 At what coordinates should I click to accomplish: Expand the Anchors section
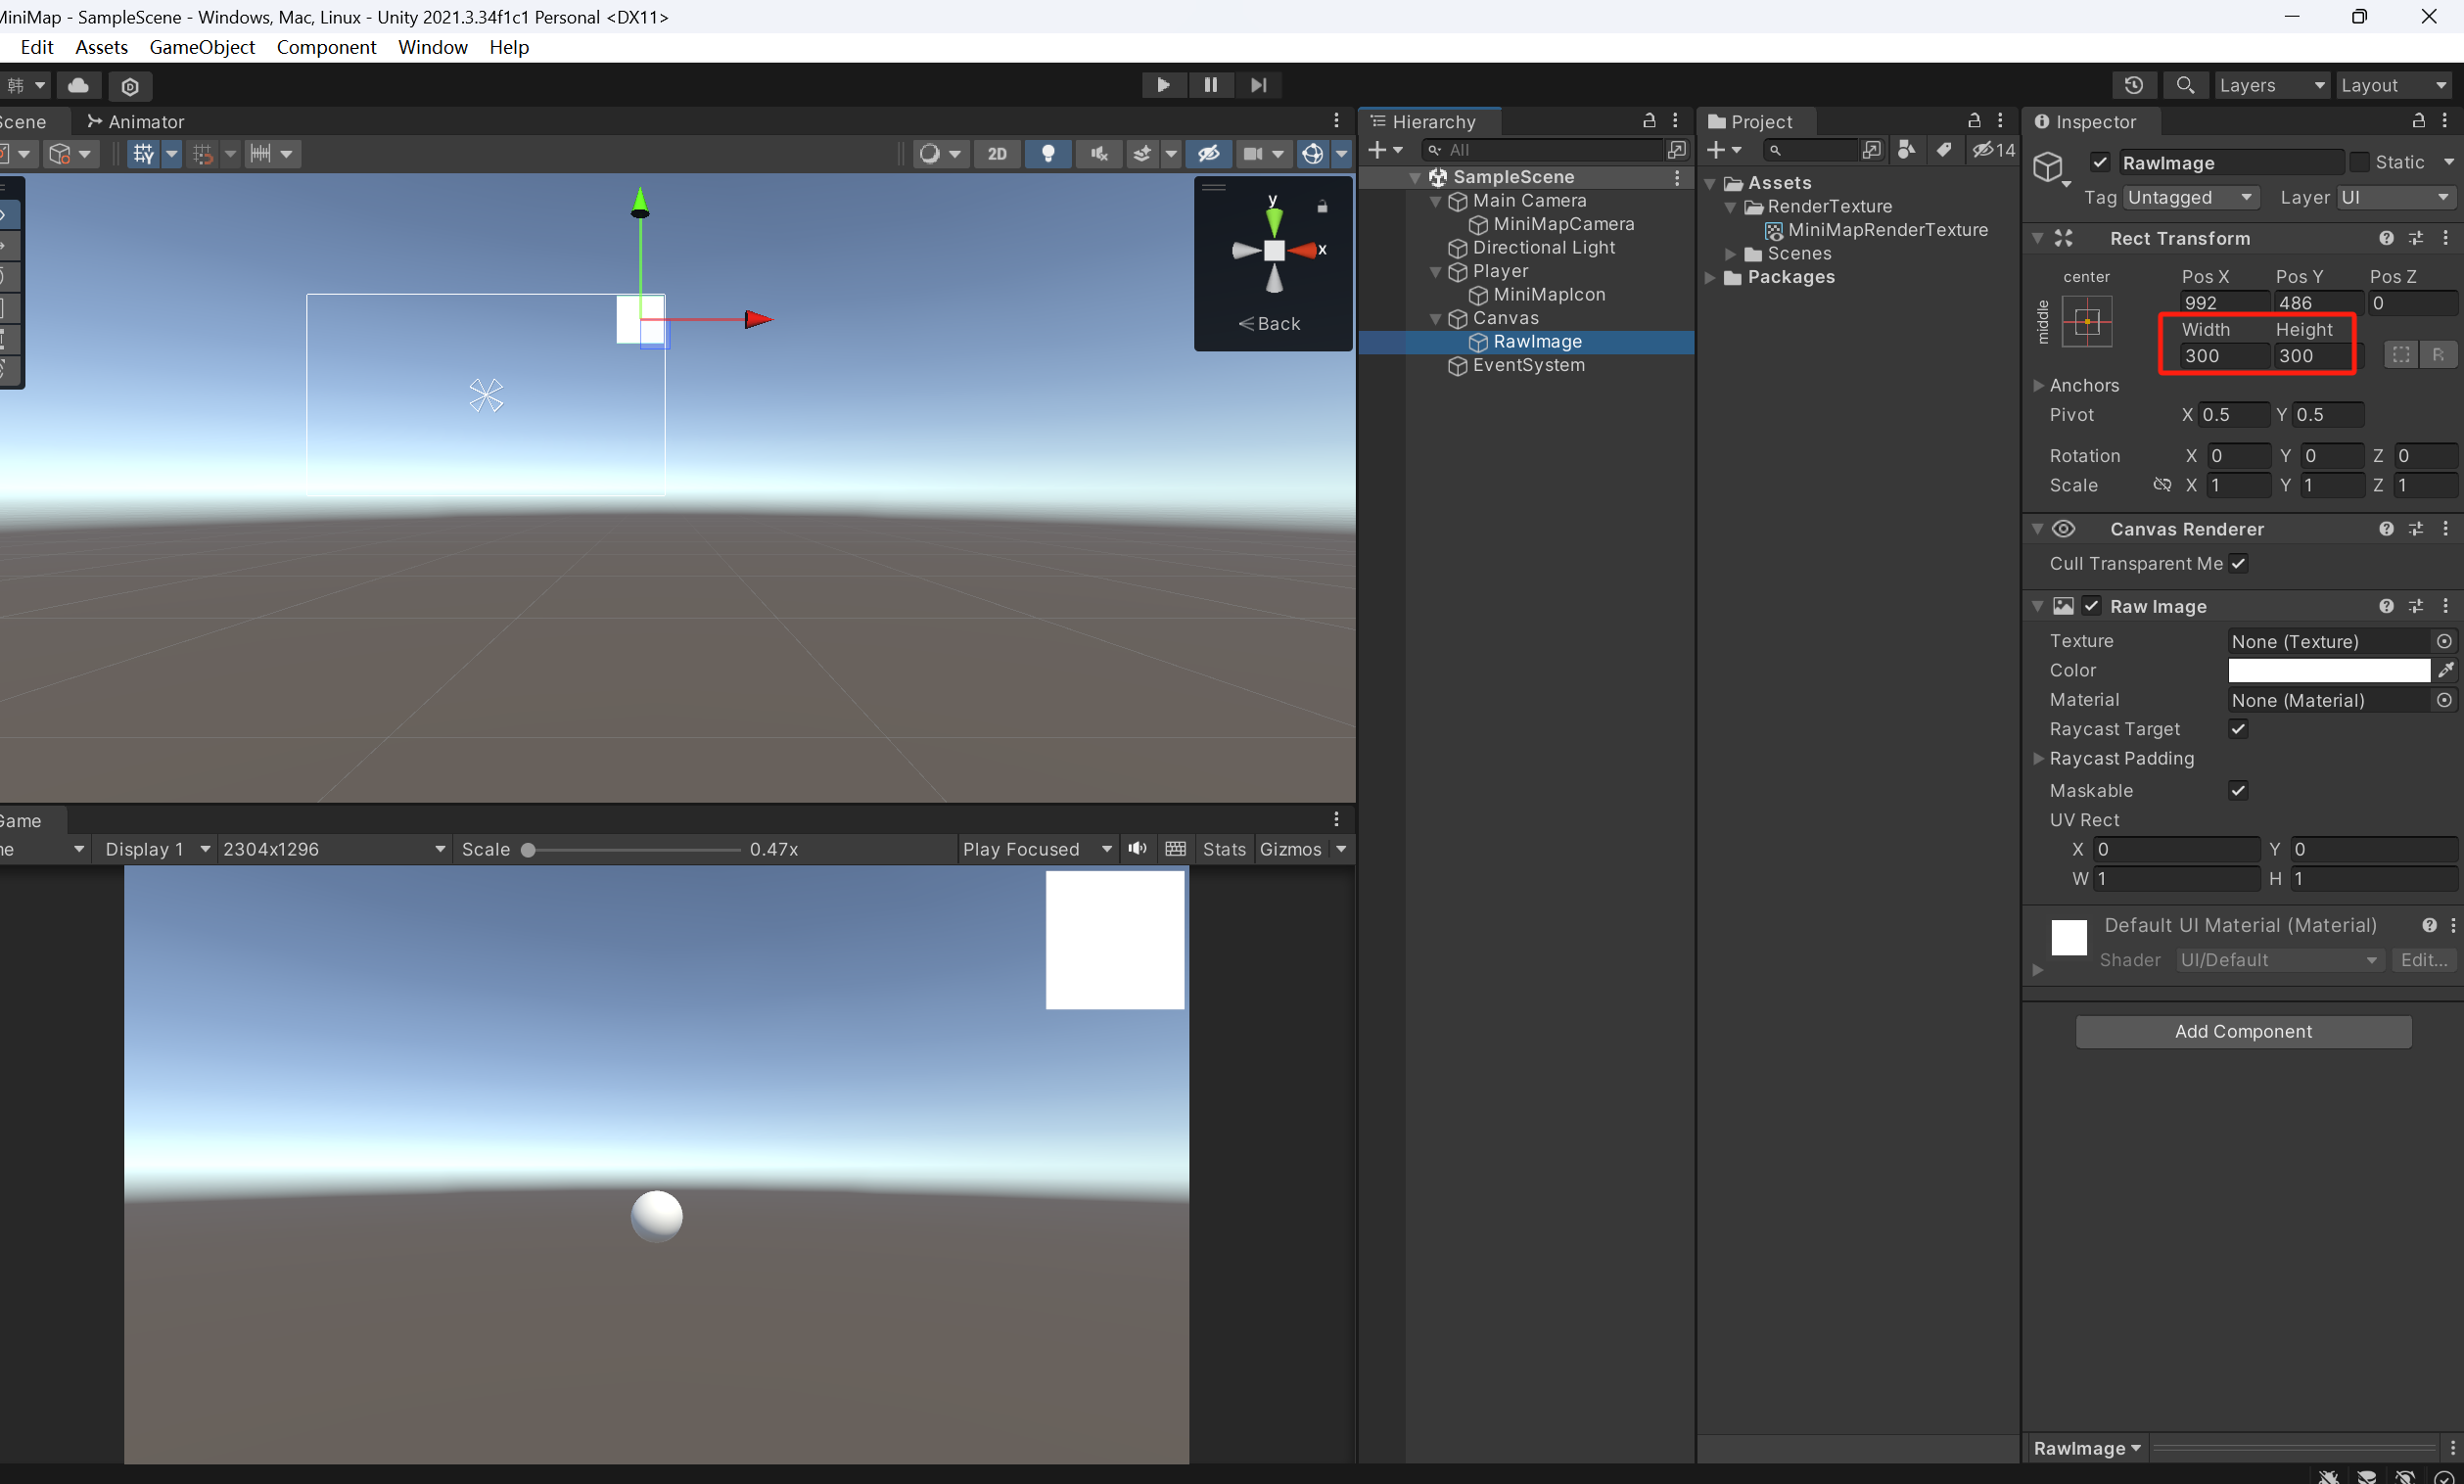pos(2039,385)
